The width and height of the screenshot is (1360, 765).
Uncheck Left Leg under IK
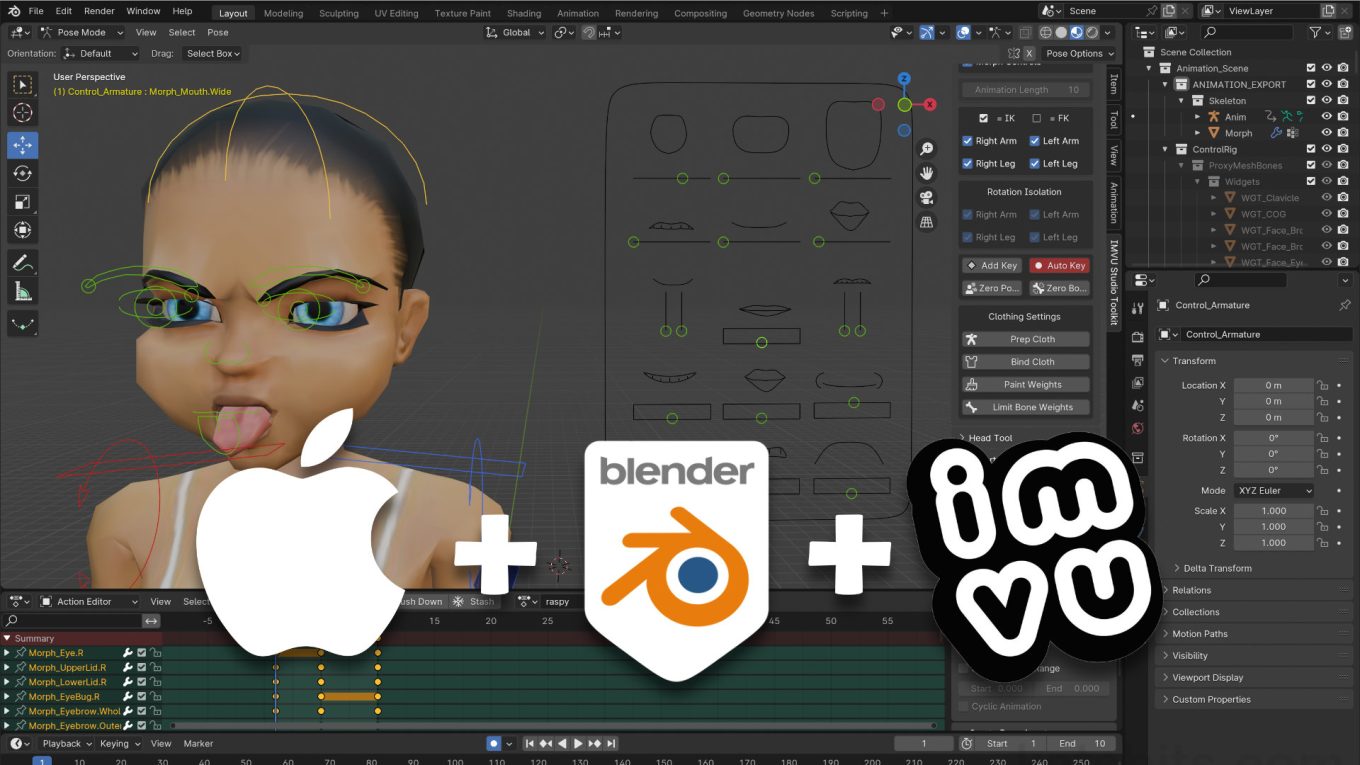coord(1034,164)
